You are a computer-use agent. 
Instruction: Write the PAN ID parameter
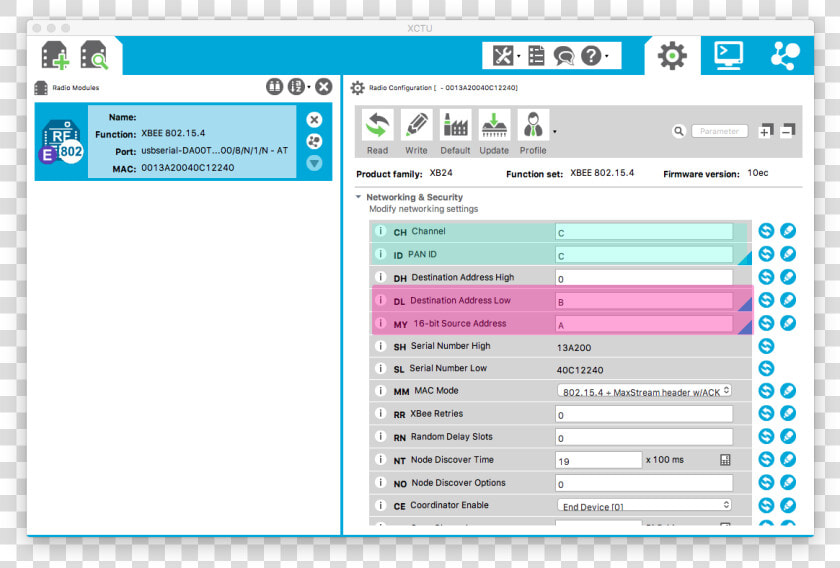coord(788,254)
